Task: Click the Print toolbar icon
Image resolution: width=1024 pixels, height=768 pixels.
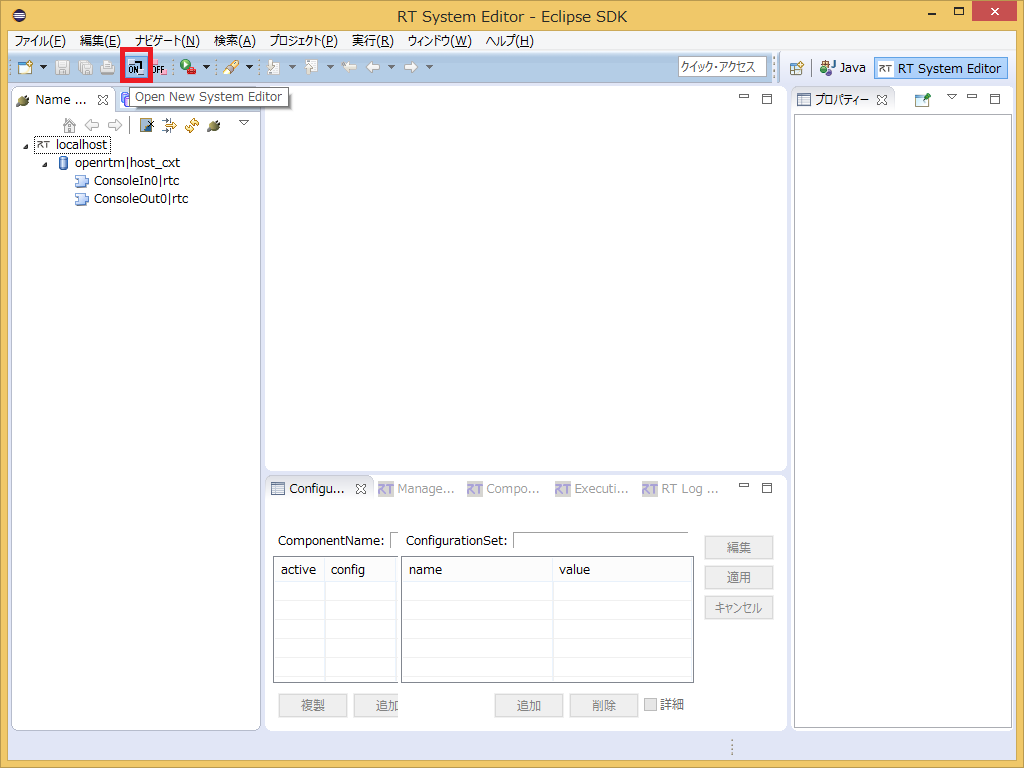Action: click(x=108, y=67)
